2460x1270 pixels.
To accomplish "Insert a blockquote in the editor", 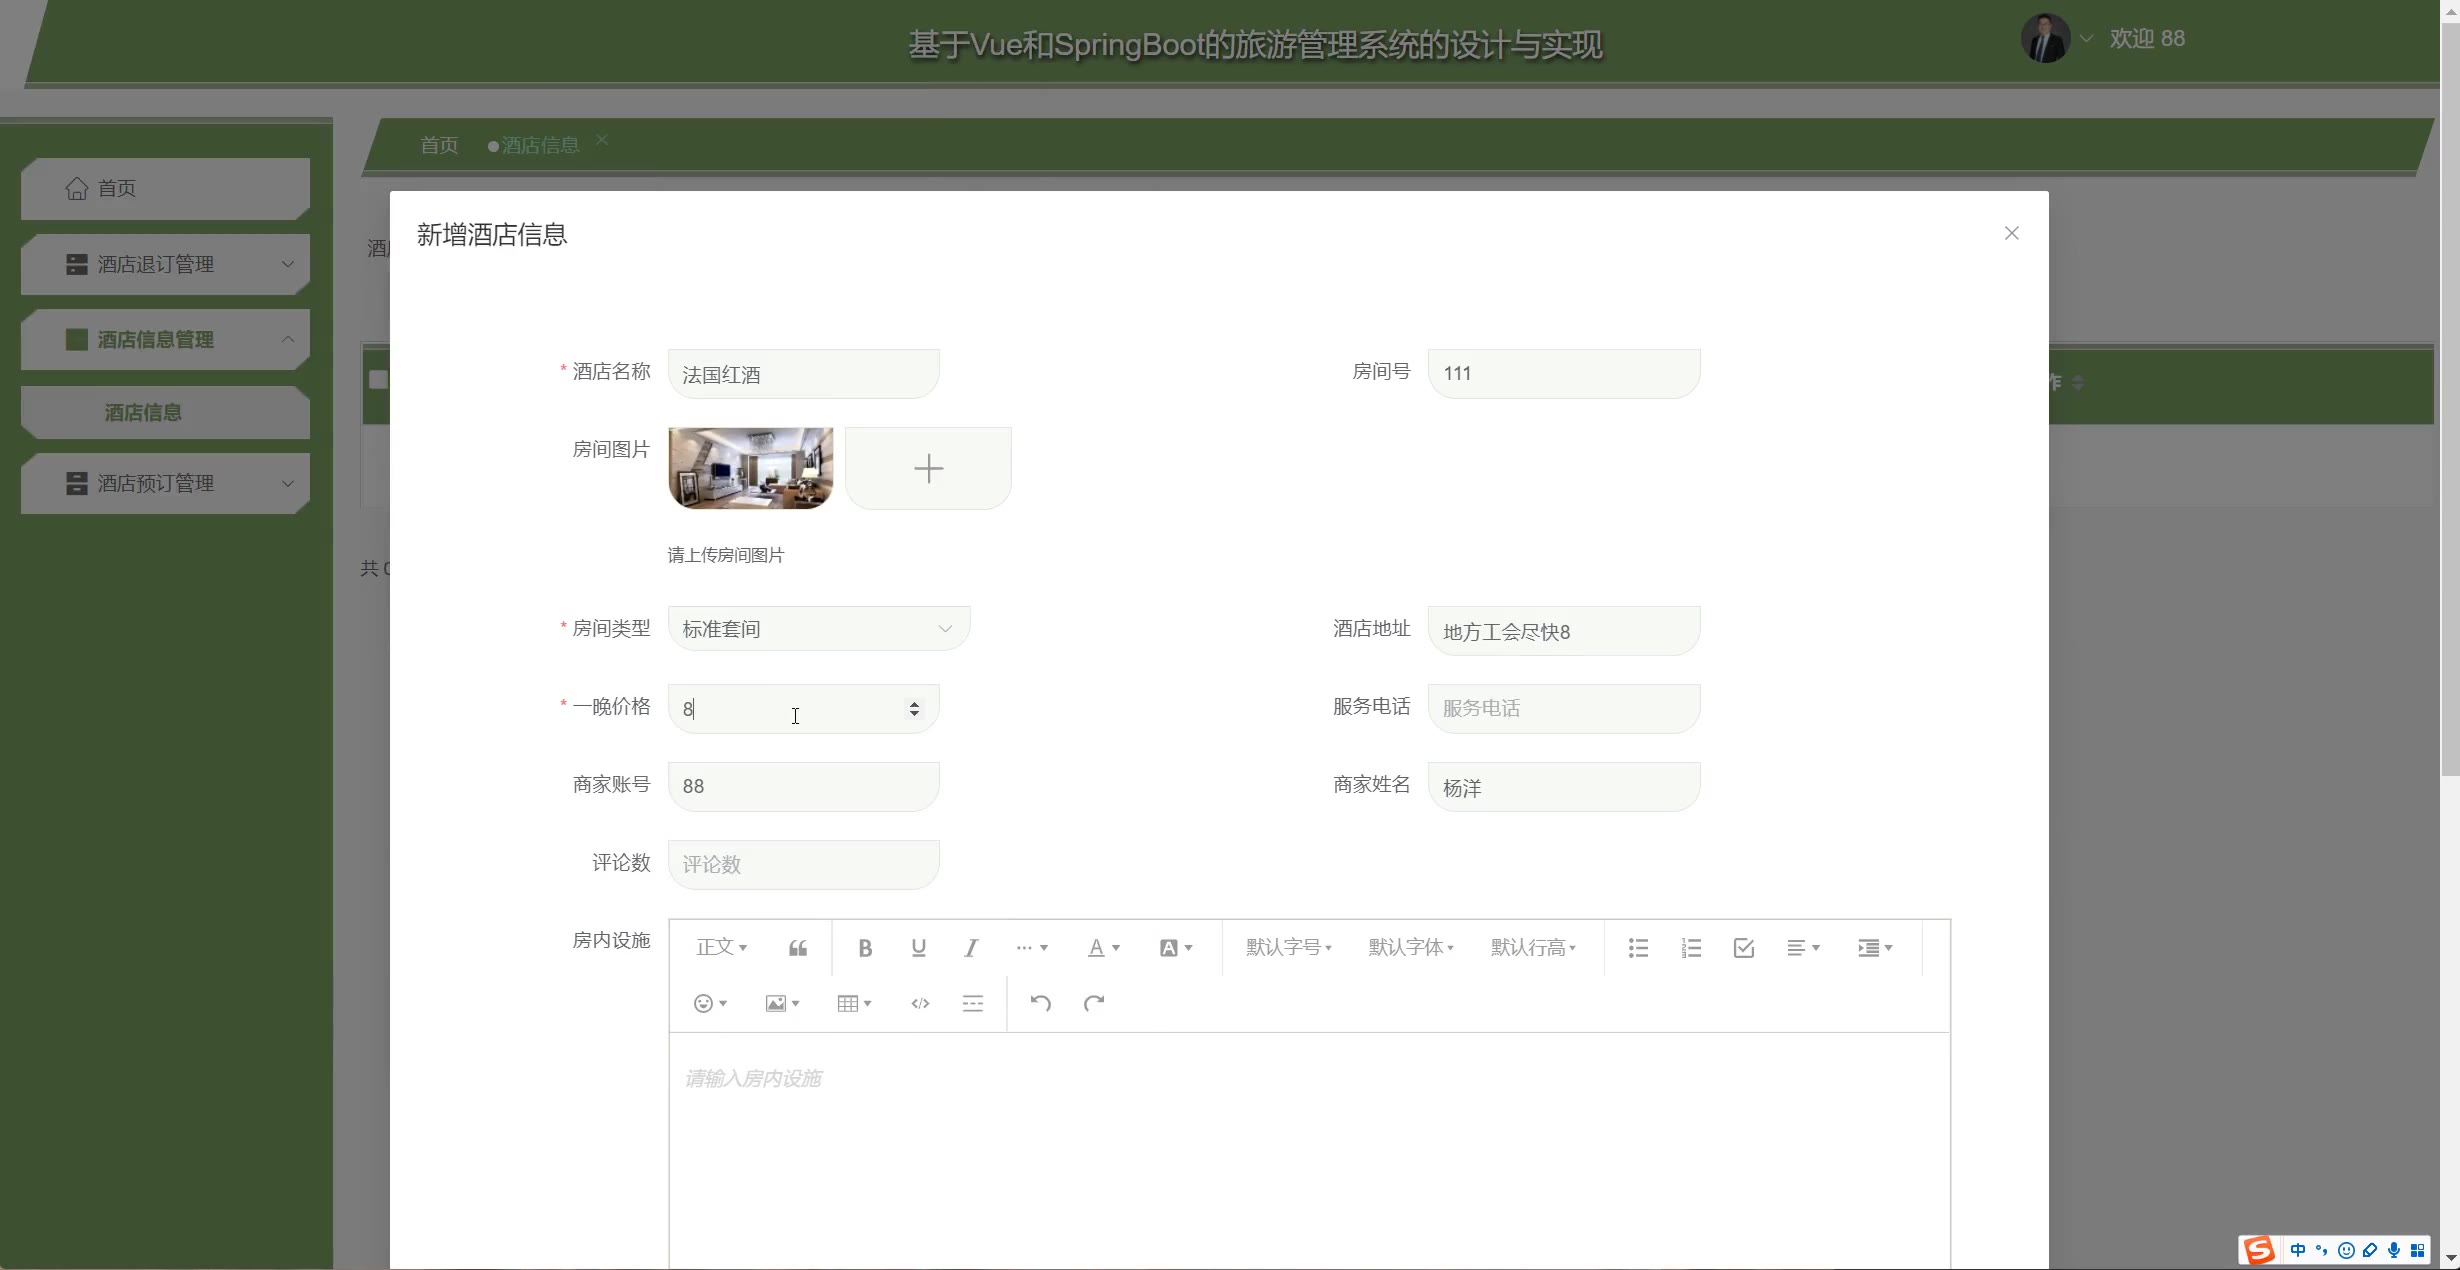I will [797, 948].
